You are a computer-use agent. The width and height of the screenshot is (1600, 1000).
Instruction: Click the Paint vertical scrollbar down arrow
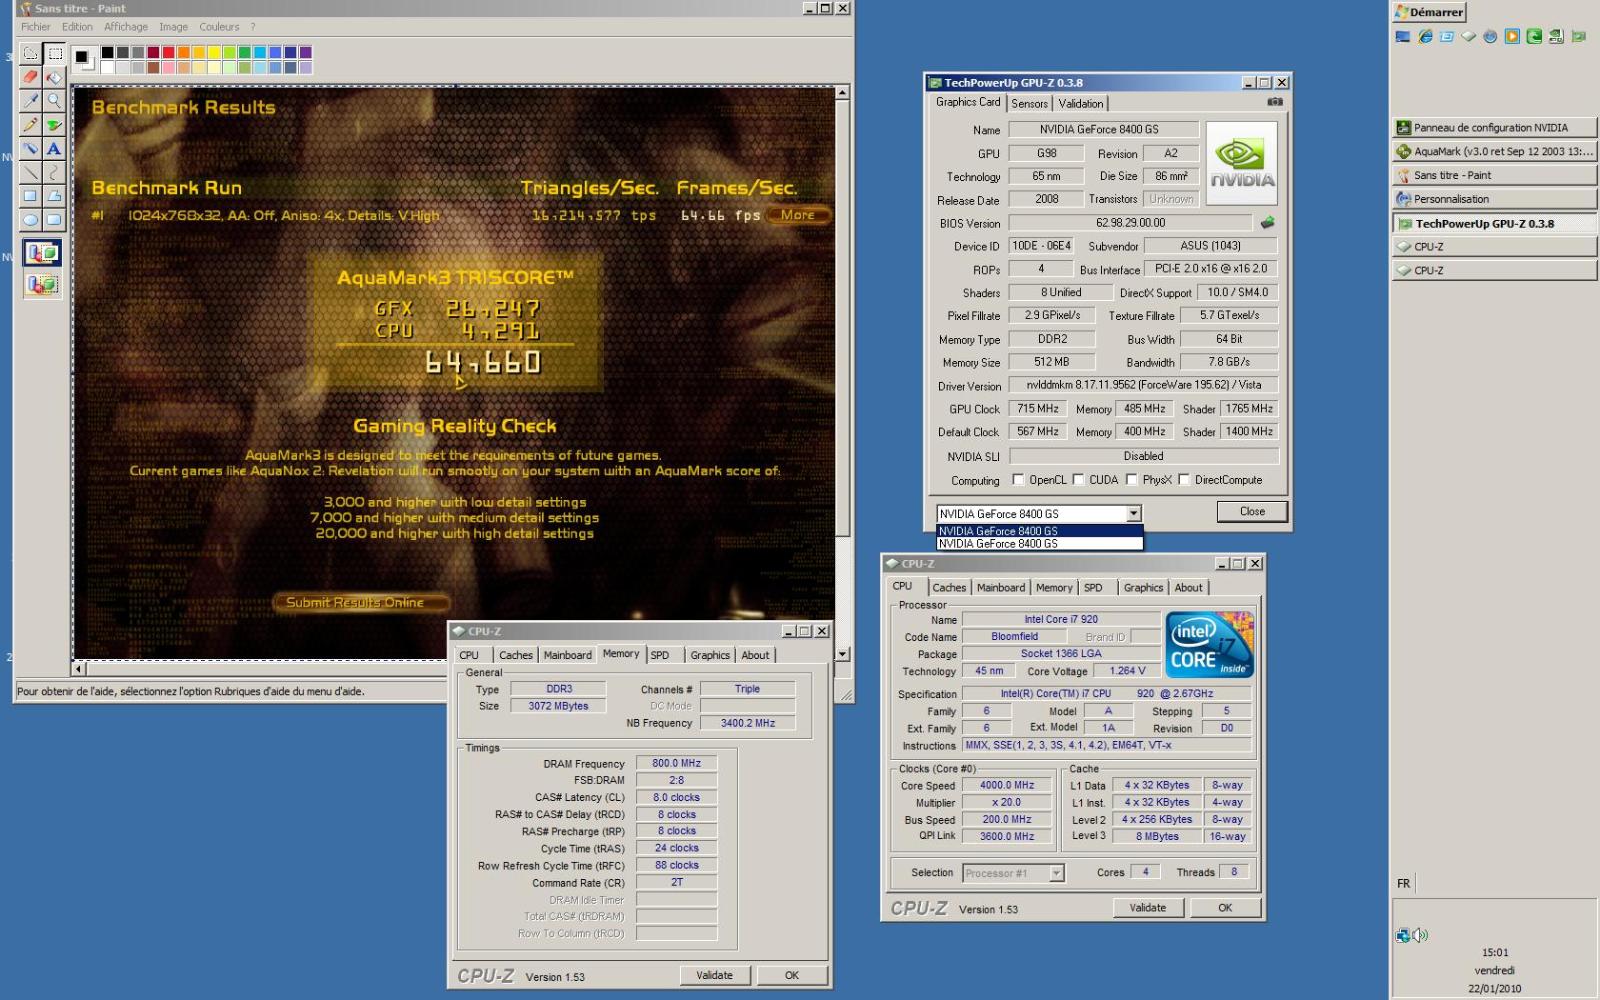(842, 654)
